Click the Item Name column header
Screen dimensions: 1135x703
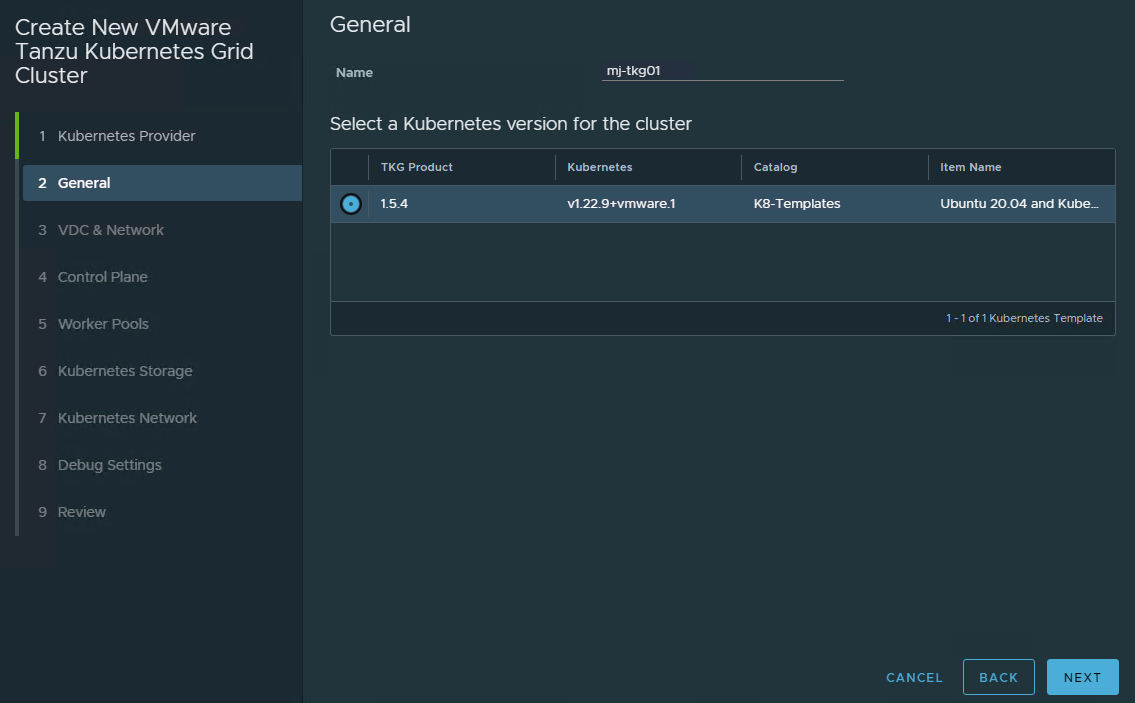click(x=971, y=167)
